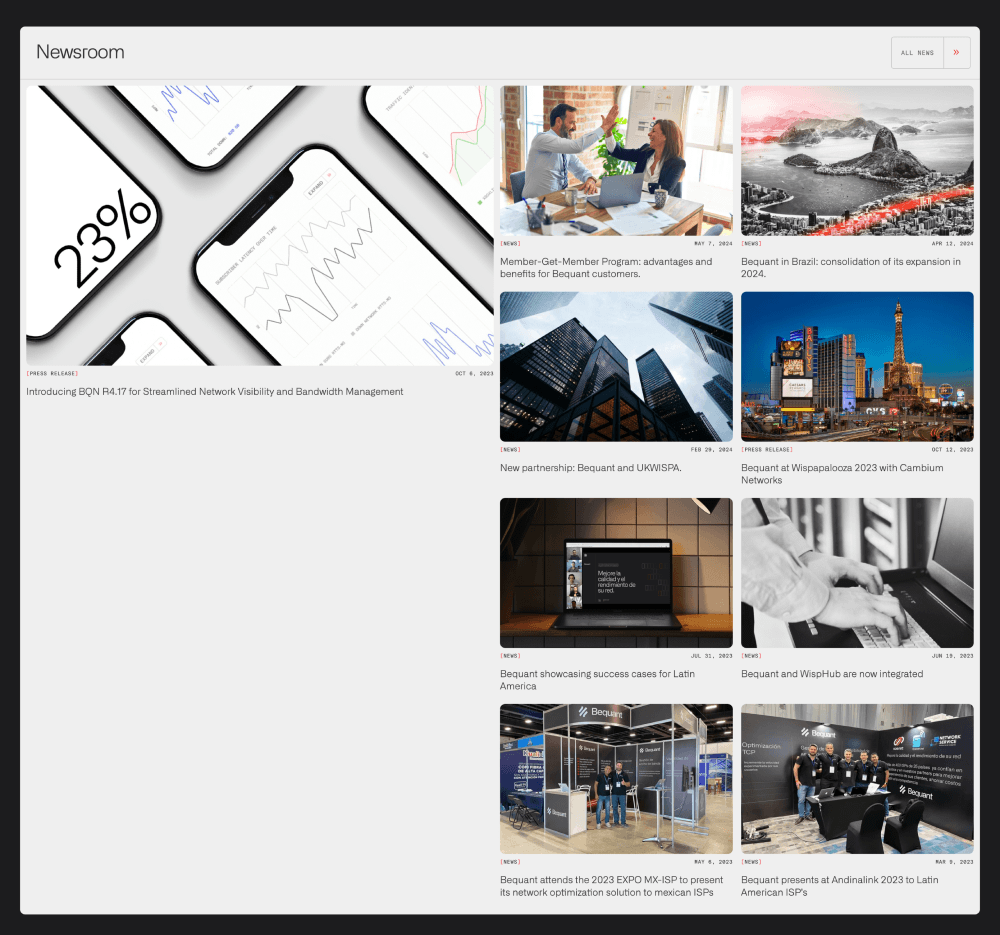Click the MAY 6, 2023 date label
The width and height of the screenshot is (1000, 935).
click(x=713, y=862)
